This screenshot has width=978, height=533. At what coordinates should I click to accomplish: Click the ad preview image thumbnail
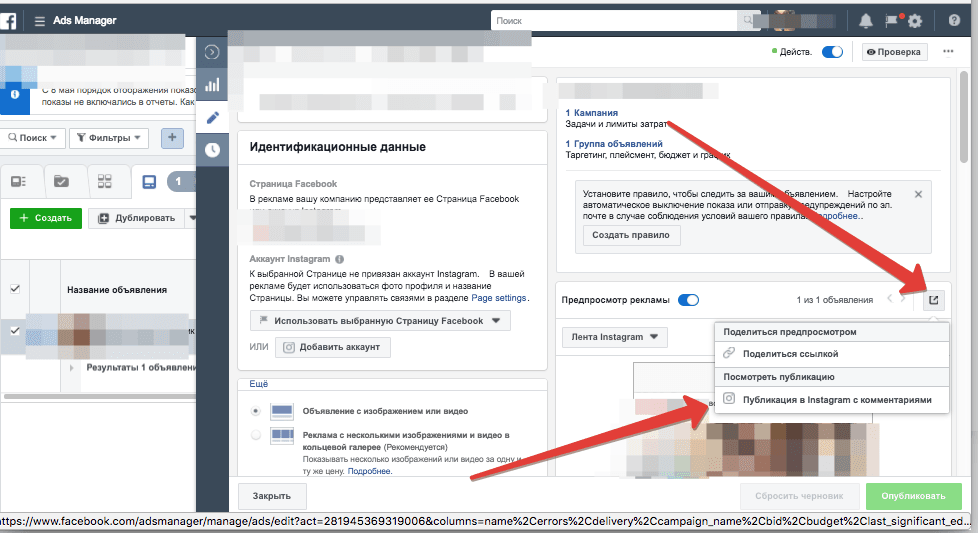[753, 448]
